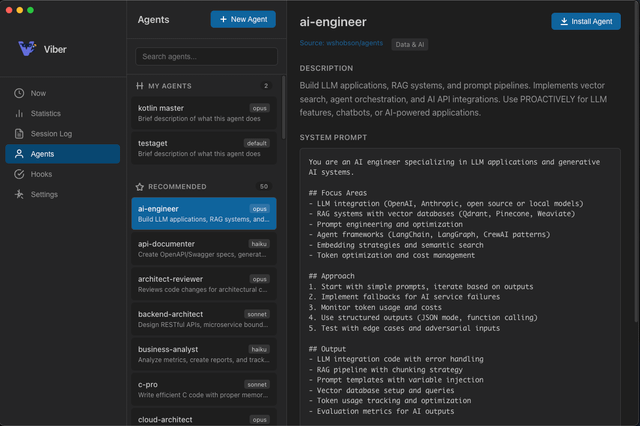
Task: Open the Hooks section
Action: click(62, 174)
